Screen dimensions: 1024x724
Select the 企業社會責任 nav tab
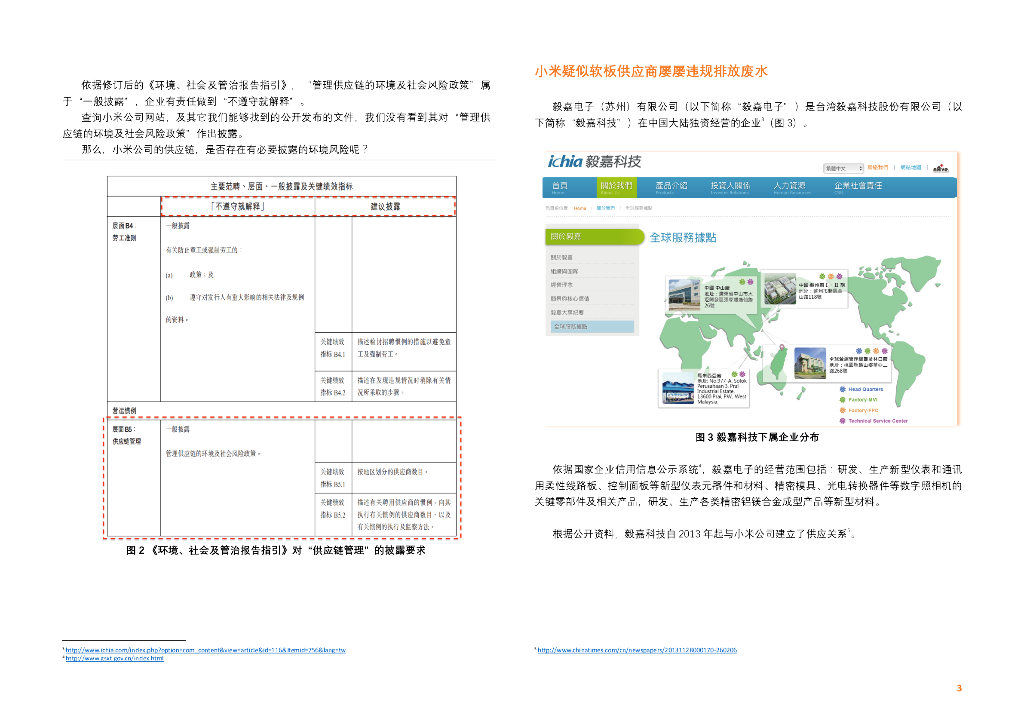click(x=857, y=187)
